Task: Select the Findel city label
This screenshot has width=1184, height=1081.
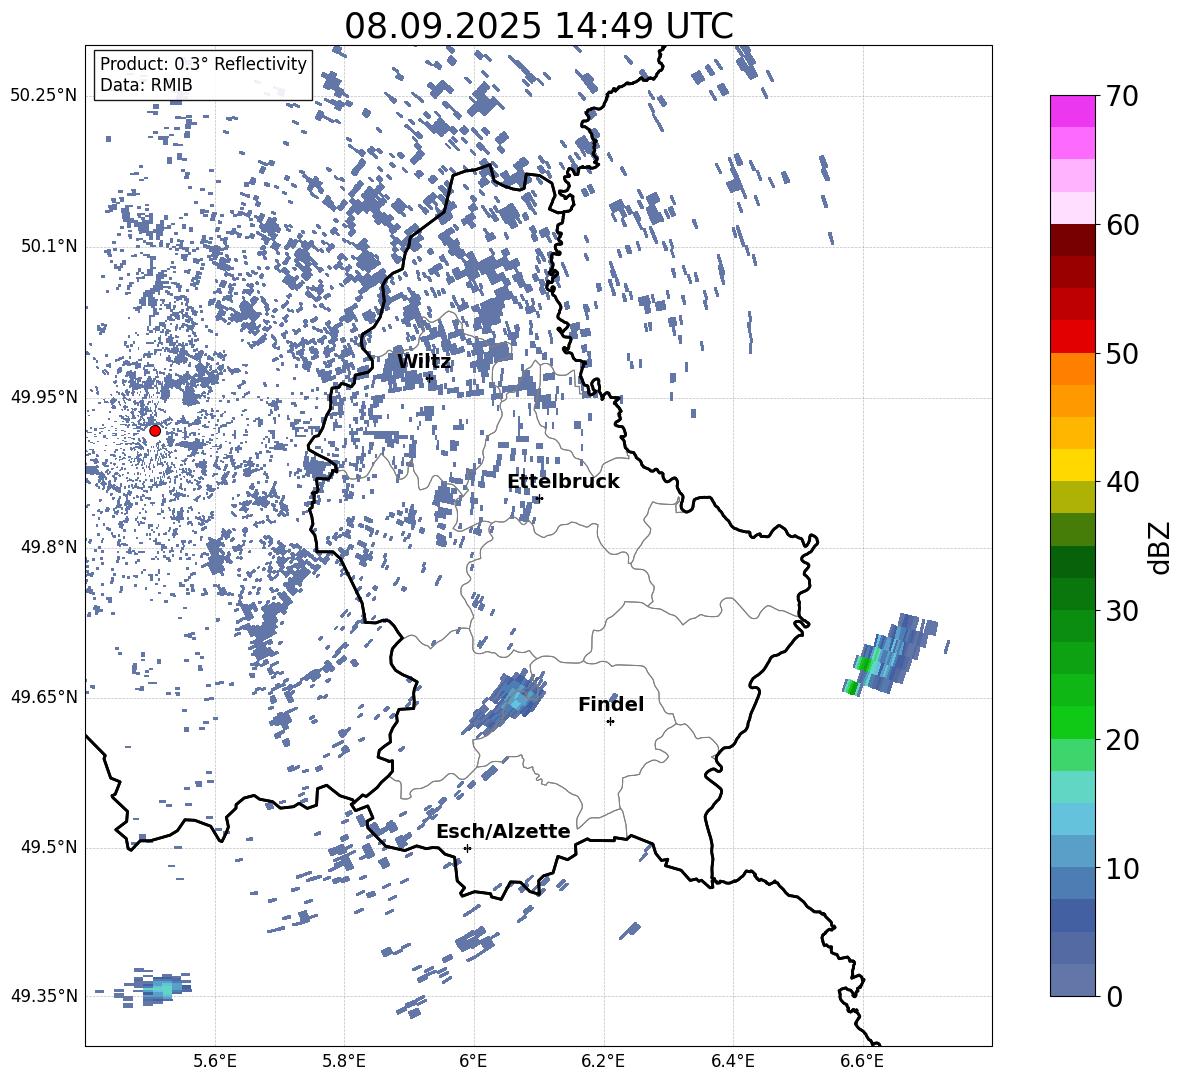Action: (x=611, y=704)
